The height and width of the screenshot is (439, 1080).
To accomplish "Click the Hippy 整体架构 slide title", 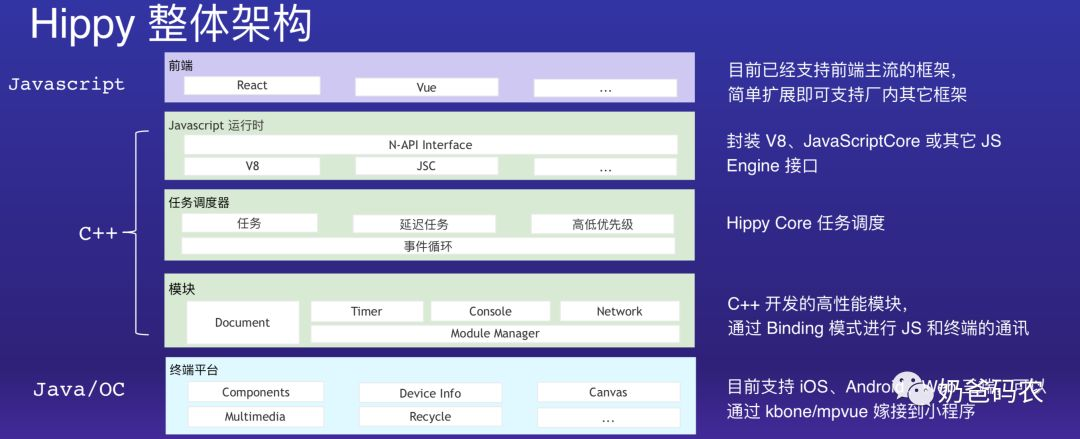I will (171, 24).
